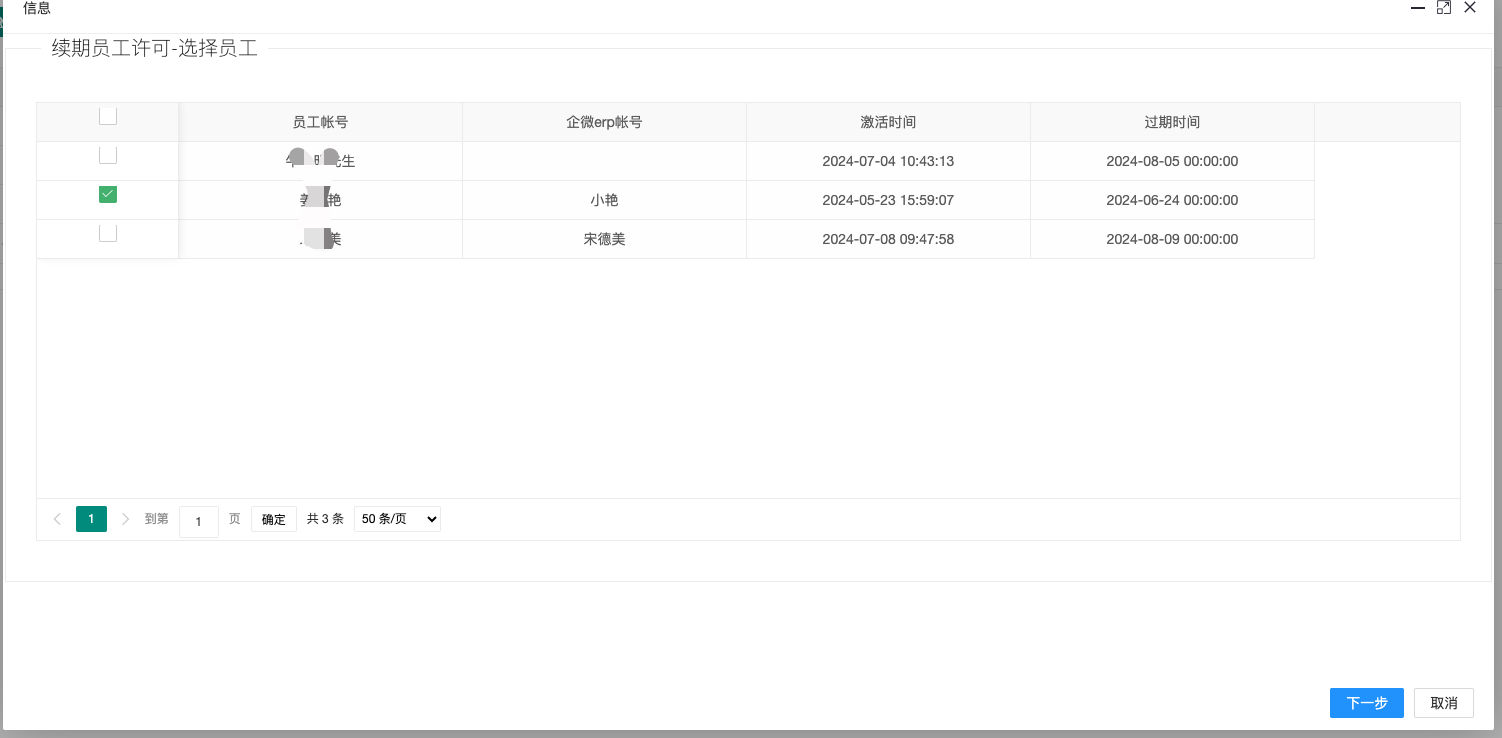The height and width of the screenshot is (738, 1502).
Task: Maximize the 信息 dialog window
Action: click(x=1443, y=8)
